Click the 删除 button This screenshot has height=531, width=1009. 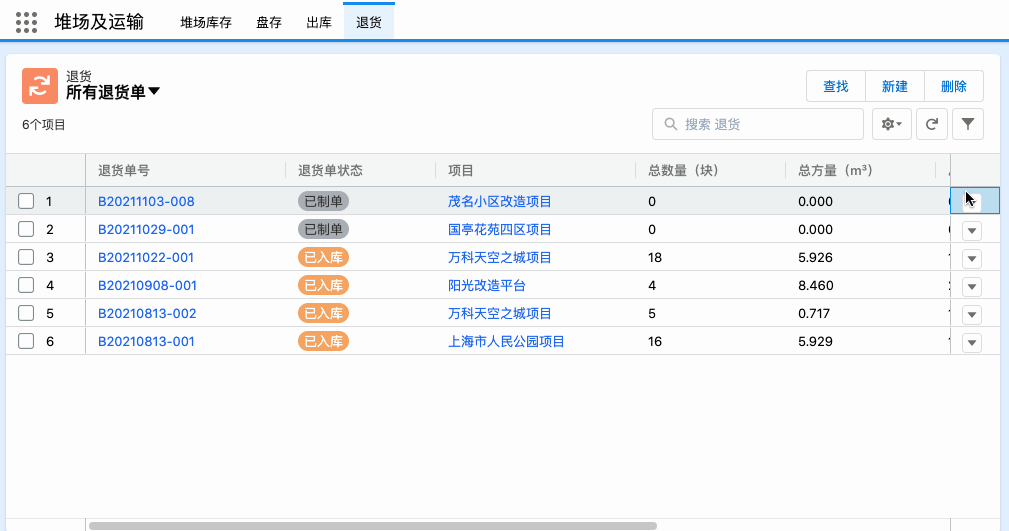click(x=954, y=86)
